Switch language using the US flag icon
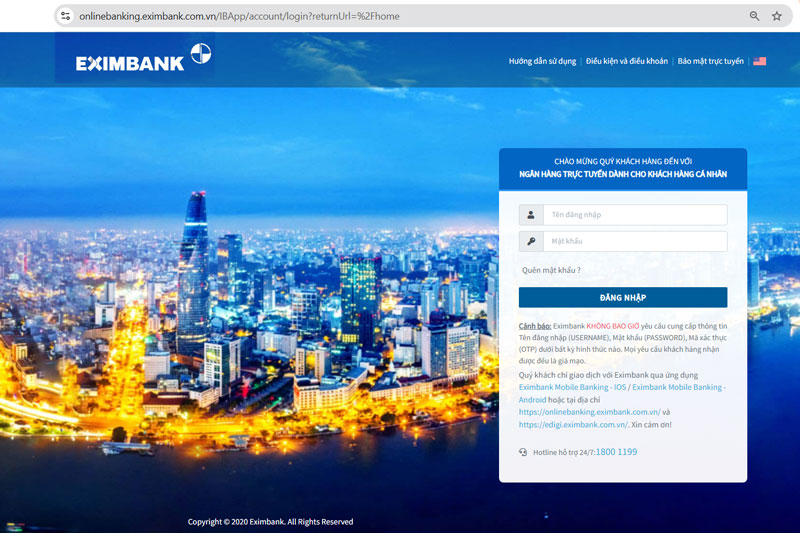 coord(760,61)
